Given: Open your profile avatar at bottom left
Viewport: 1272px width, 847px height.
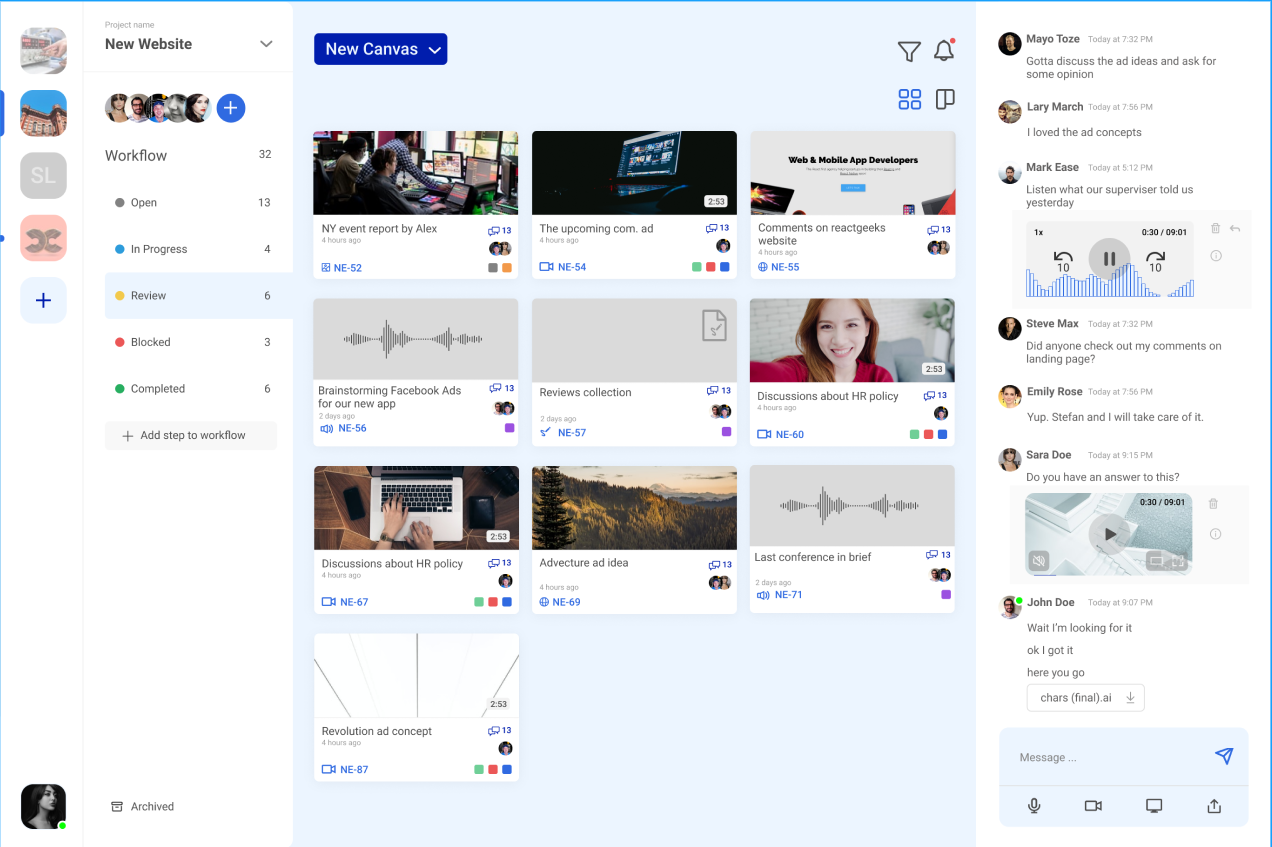Looking at the screenshot, I should click(43, 806).
